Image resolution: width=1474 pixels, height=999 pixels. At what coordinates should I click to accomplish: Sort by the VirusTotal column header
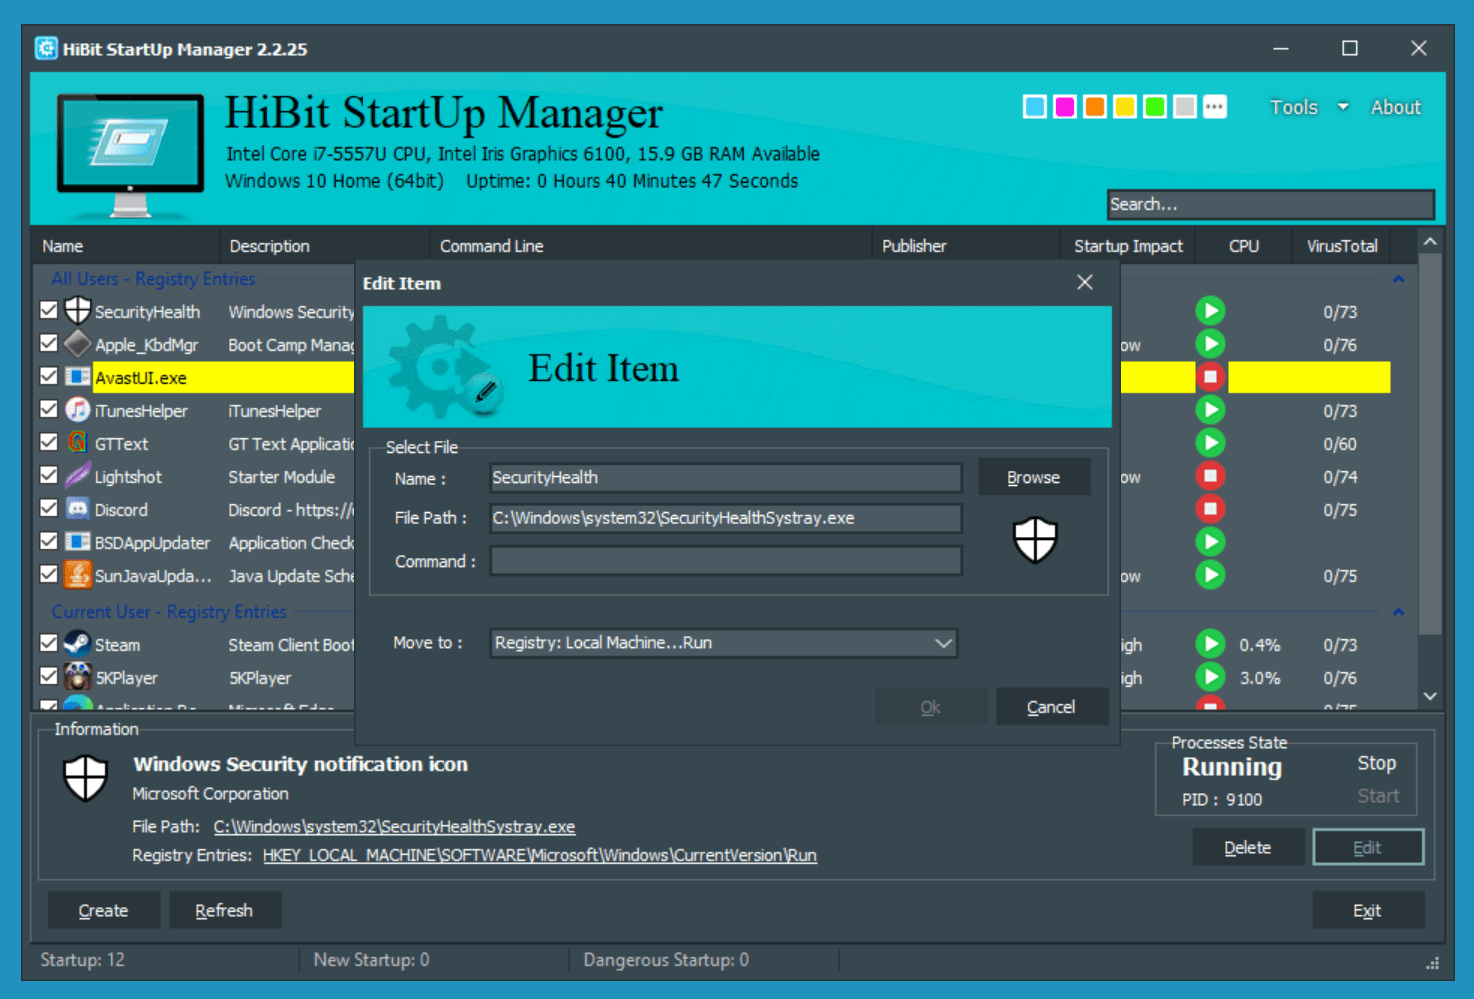pos(1342,246)
